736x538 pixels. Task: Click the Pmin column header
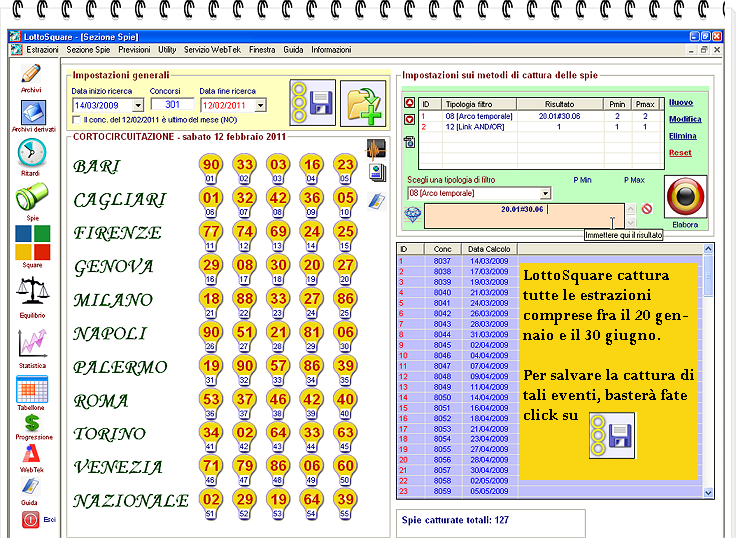(617, 104)
